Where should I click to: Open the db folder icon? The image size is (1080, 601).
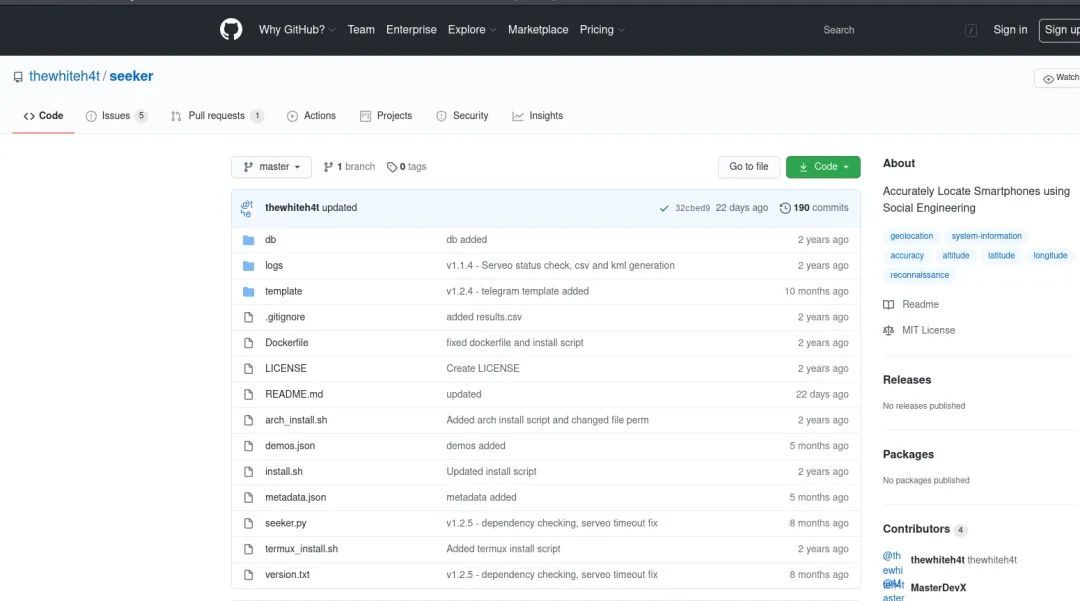pyautogui.click(x=249, y=240)
